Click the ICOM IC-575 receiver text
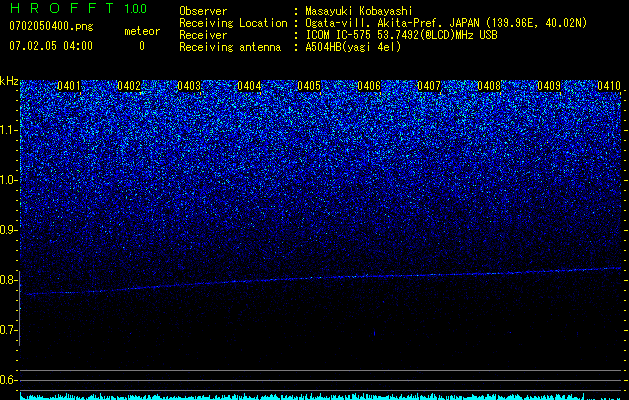The image size is (629, 400). tap(402, 35)
